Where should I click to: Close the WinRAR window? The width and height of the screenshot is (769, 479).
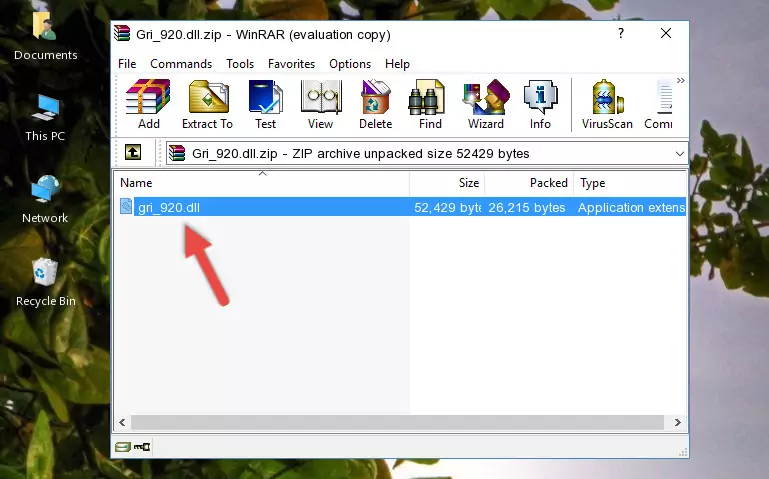pyautogui.click(x=666, y=33)
